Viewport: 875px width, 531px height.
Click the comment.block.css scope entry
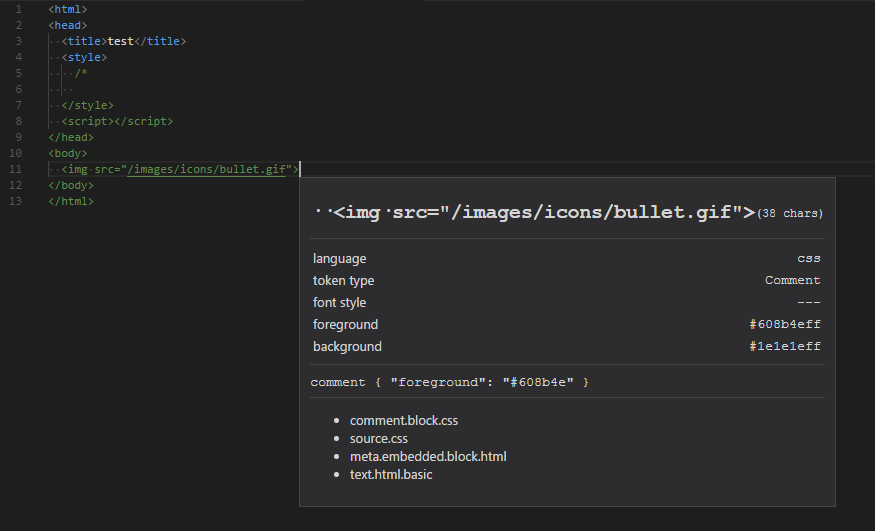tap(403, 421)
